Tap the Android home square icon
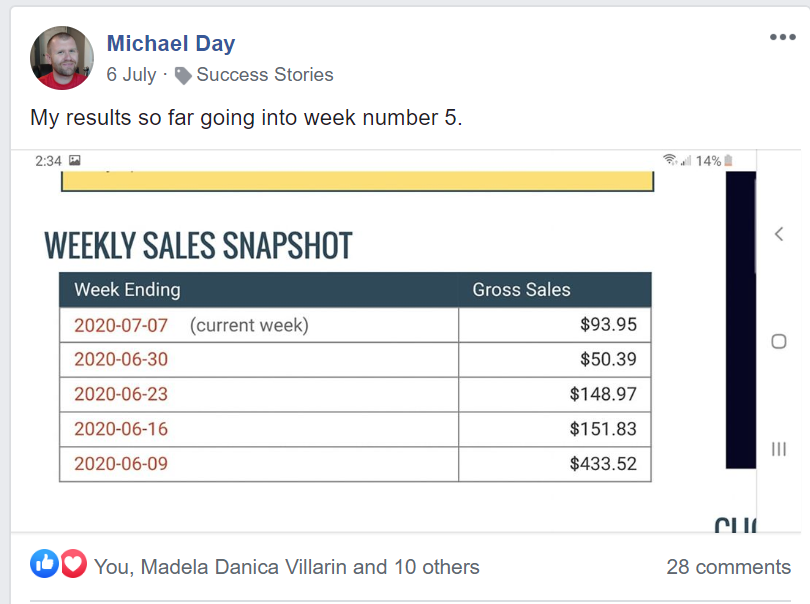The image size is (810, 604). coord(779,342)
